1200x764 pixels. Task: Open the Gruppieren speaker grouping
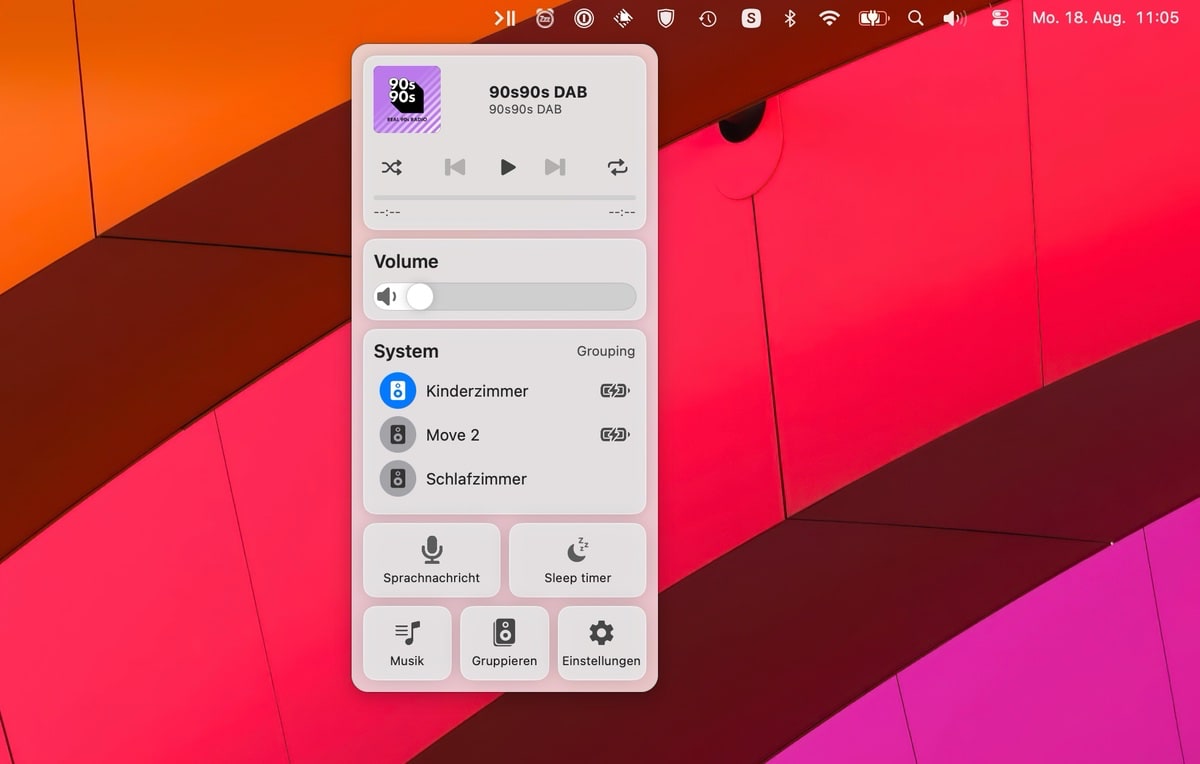(x=504, y=643)
